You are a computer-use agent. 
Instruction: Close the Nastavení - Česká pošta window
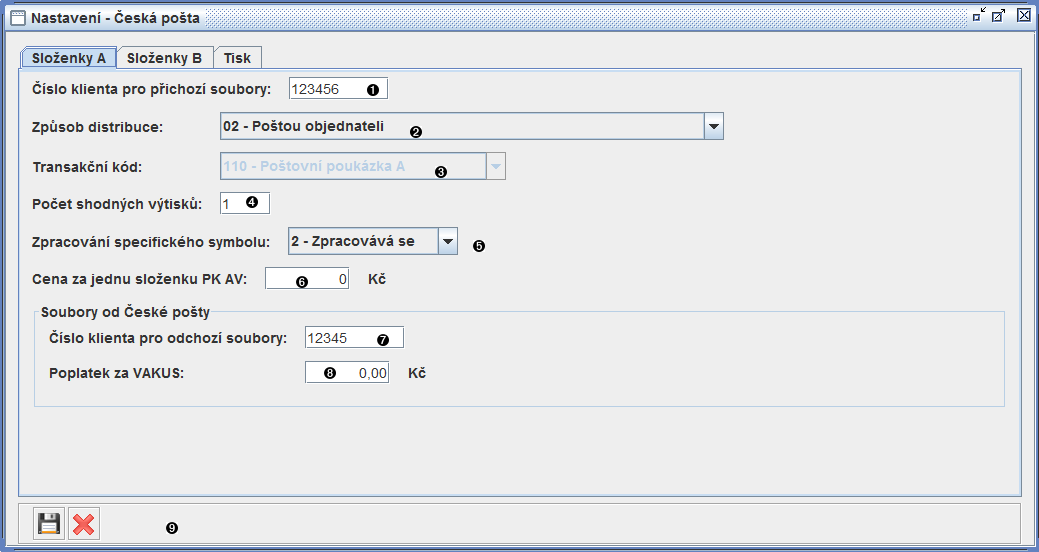[1023, 15]
